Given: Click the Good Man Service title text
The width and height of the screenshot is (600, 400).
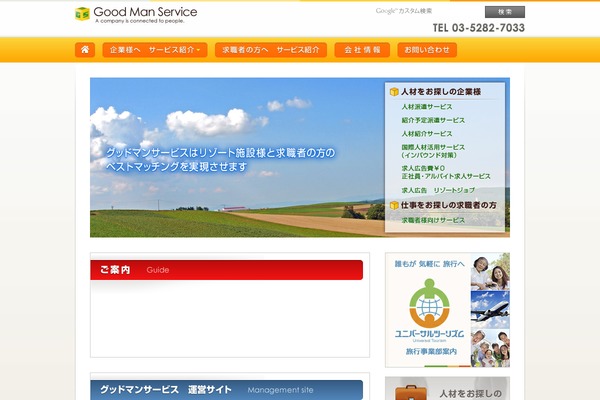Looking at the screenshot, I should [x=145, y=12].
